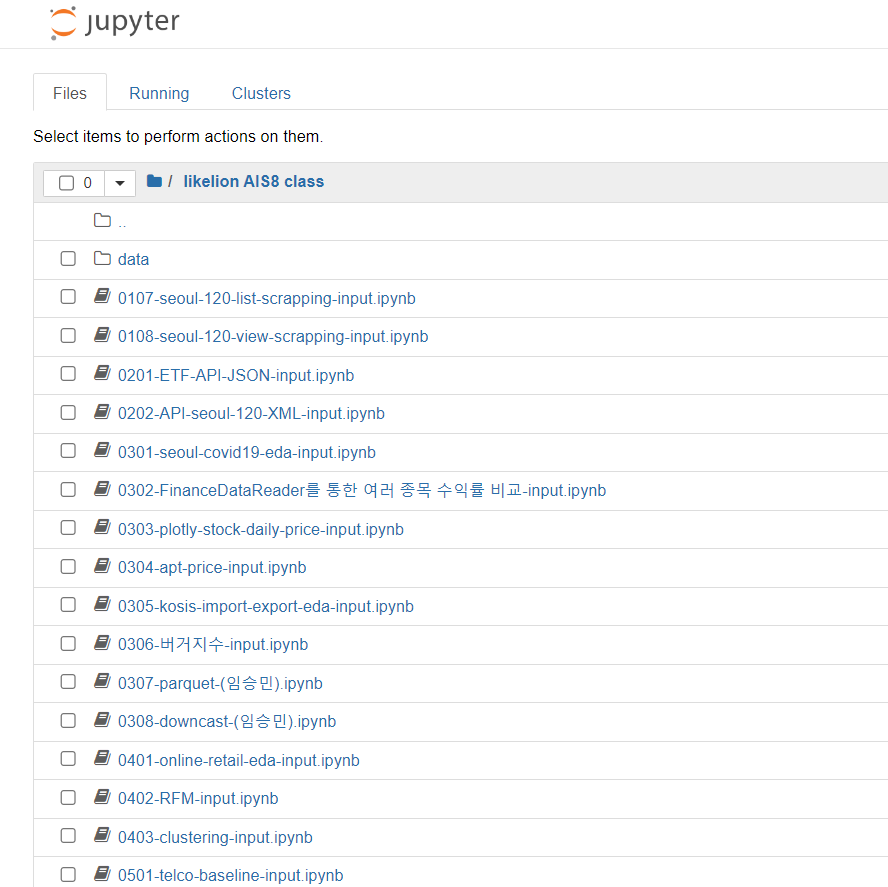Open 0307-parquet-(임승민).ipynb
Screen dimensions: 888x887
[x=220, y=683]
